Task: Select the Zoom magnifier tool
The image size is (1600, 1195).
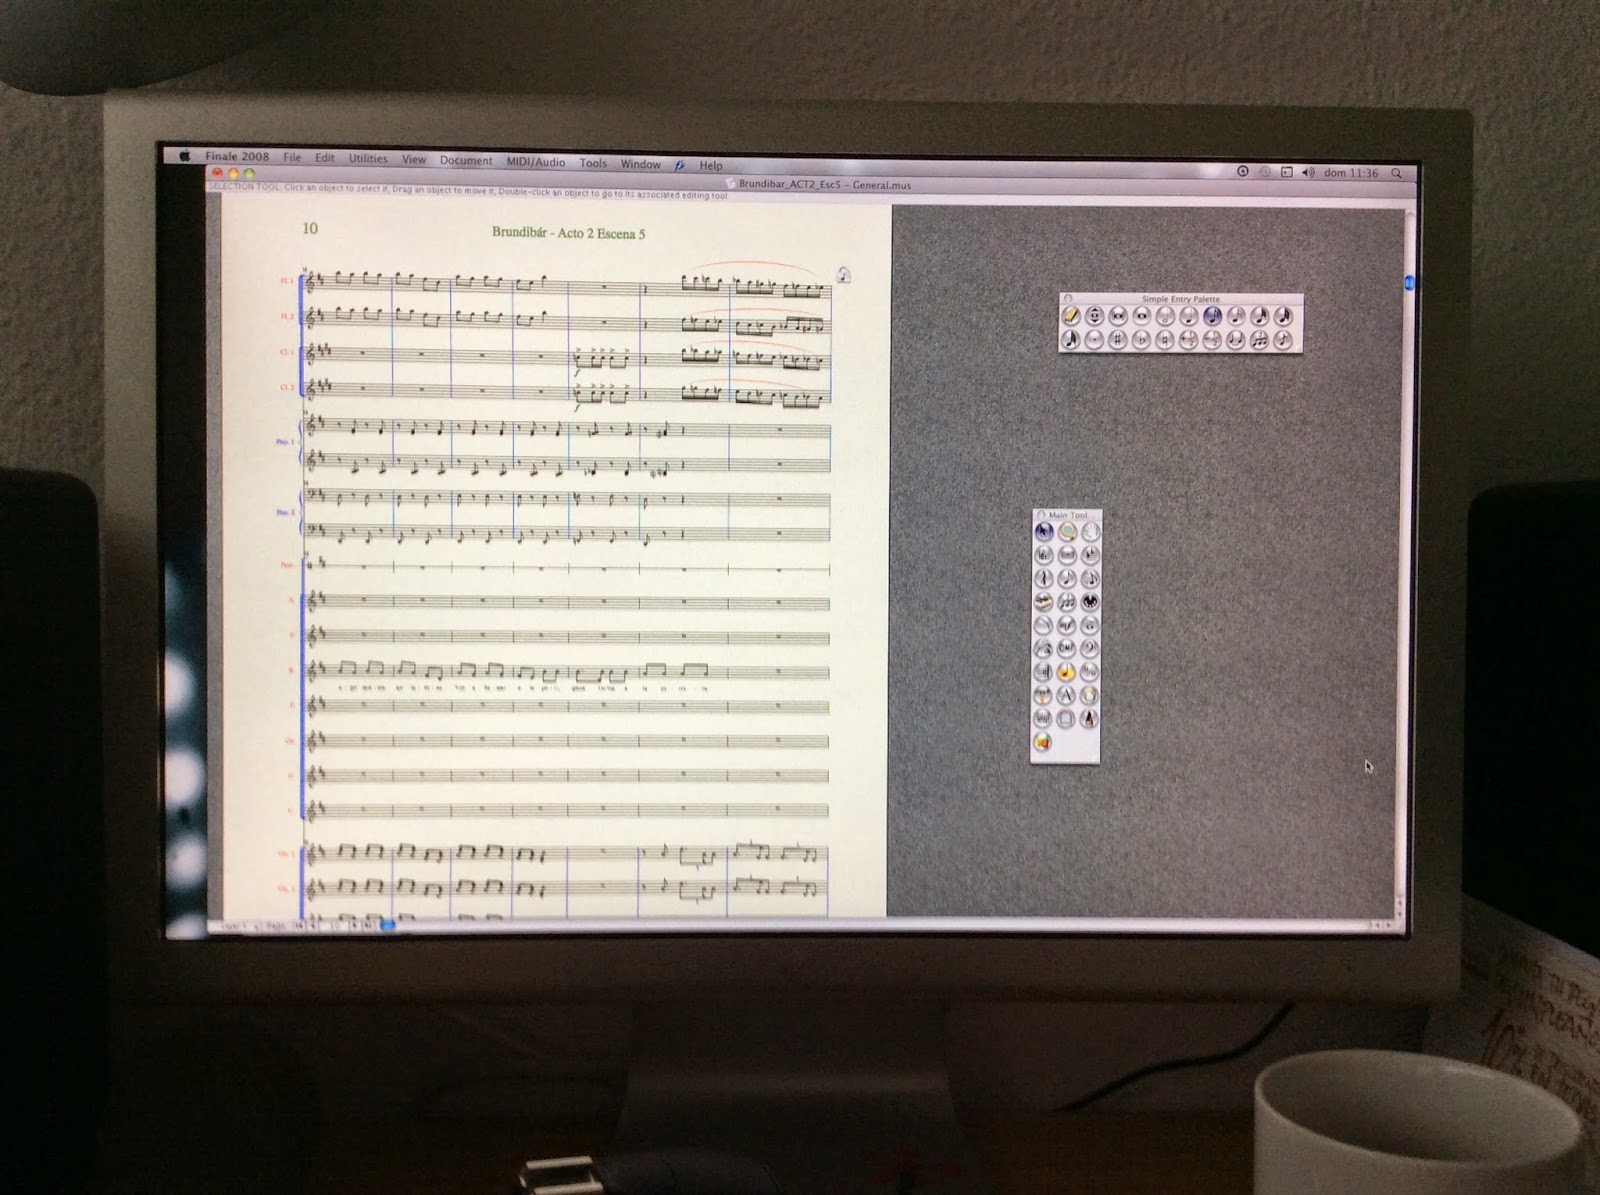Action: (x=1067, y=531)
